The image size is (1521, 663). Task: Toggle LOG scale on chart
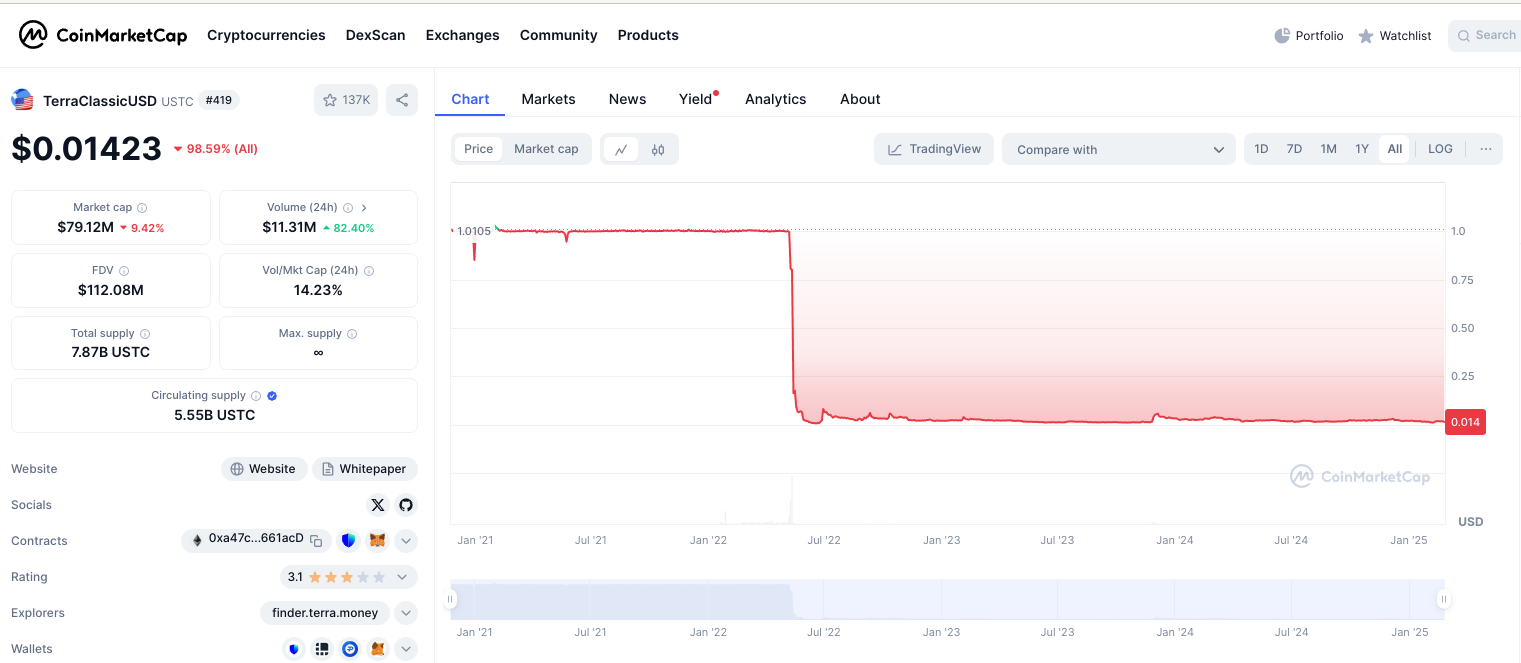click(x=1440, y=149)
